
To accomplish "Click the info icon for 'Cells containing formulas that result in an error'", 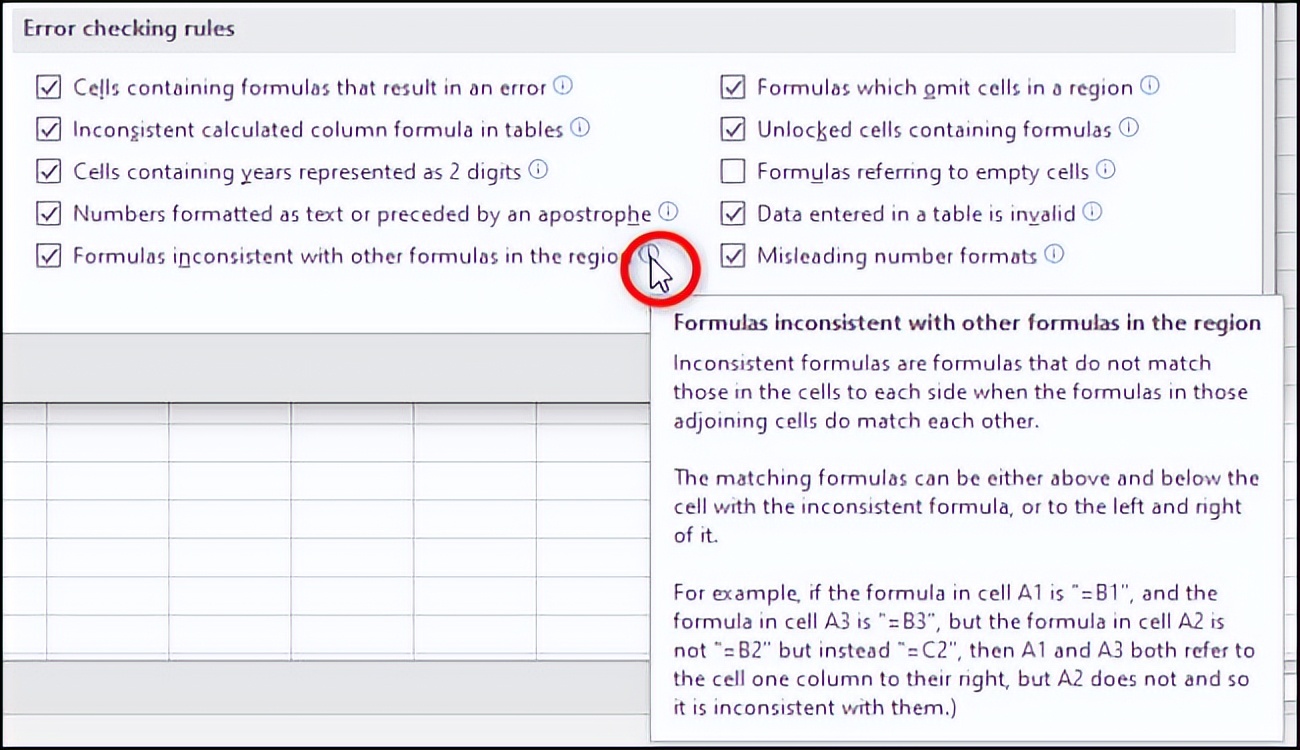I will click(563, 87).
